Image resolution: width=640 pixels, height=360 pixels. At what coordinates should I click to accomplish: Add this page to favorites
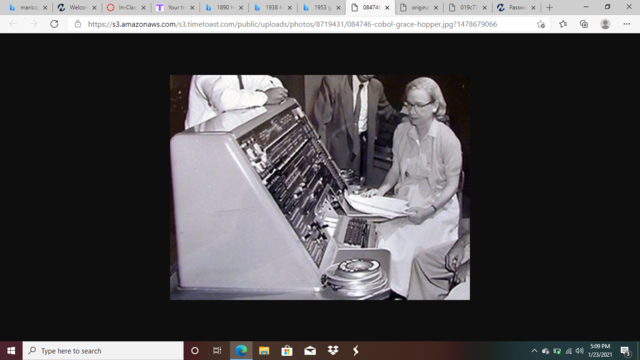541,24
